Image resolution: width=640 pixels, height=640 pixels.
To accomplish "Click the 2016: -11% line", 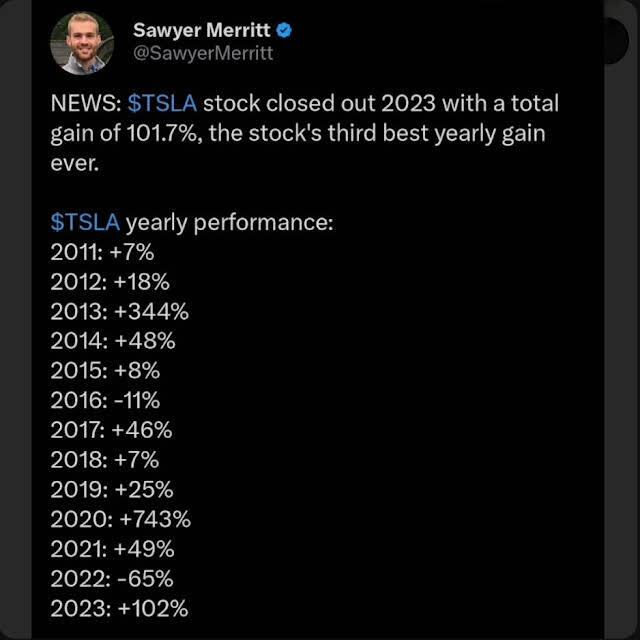I will tap(105, 401).
